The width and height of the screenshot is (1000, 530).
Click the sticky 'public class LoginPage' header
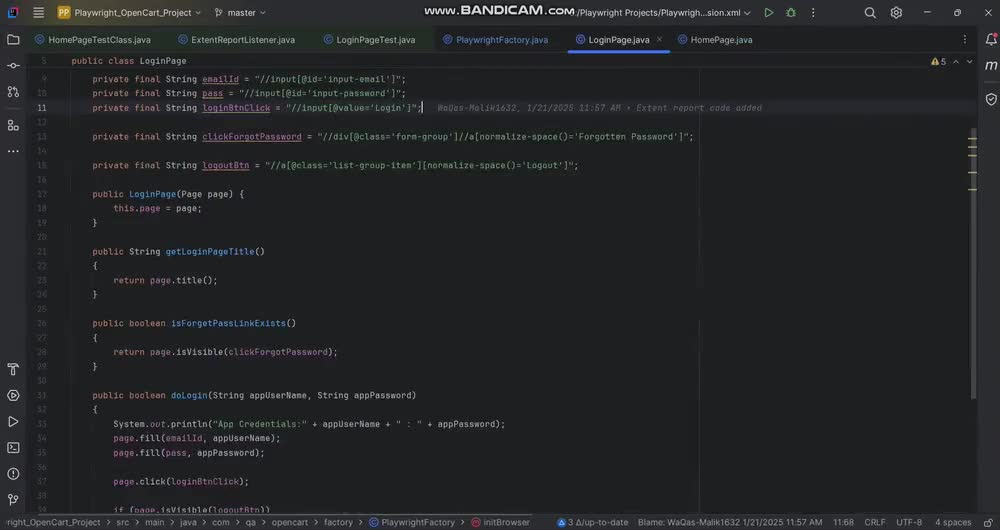(129, 61)
